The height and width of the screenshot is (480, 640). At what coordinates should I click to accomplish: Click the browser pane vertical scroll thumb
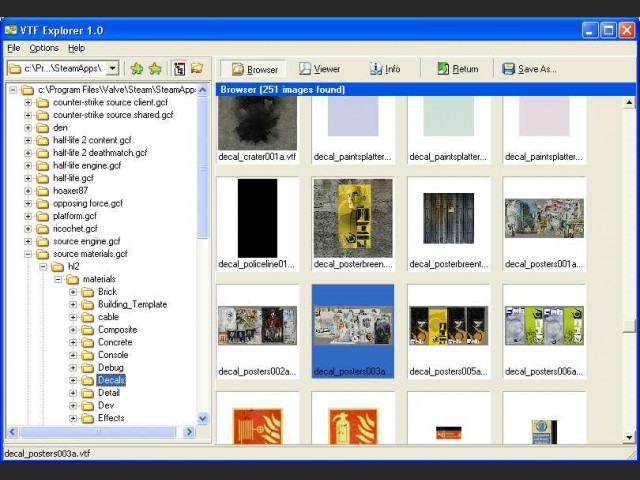(629, 326)
